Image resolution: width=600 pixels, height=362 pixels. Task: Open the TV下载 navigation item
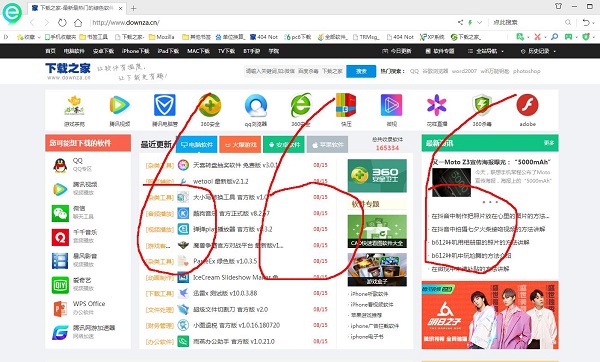click(x=226, y=51)
